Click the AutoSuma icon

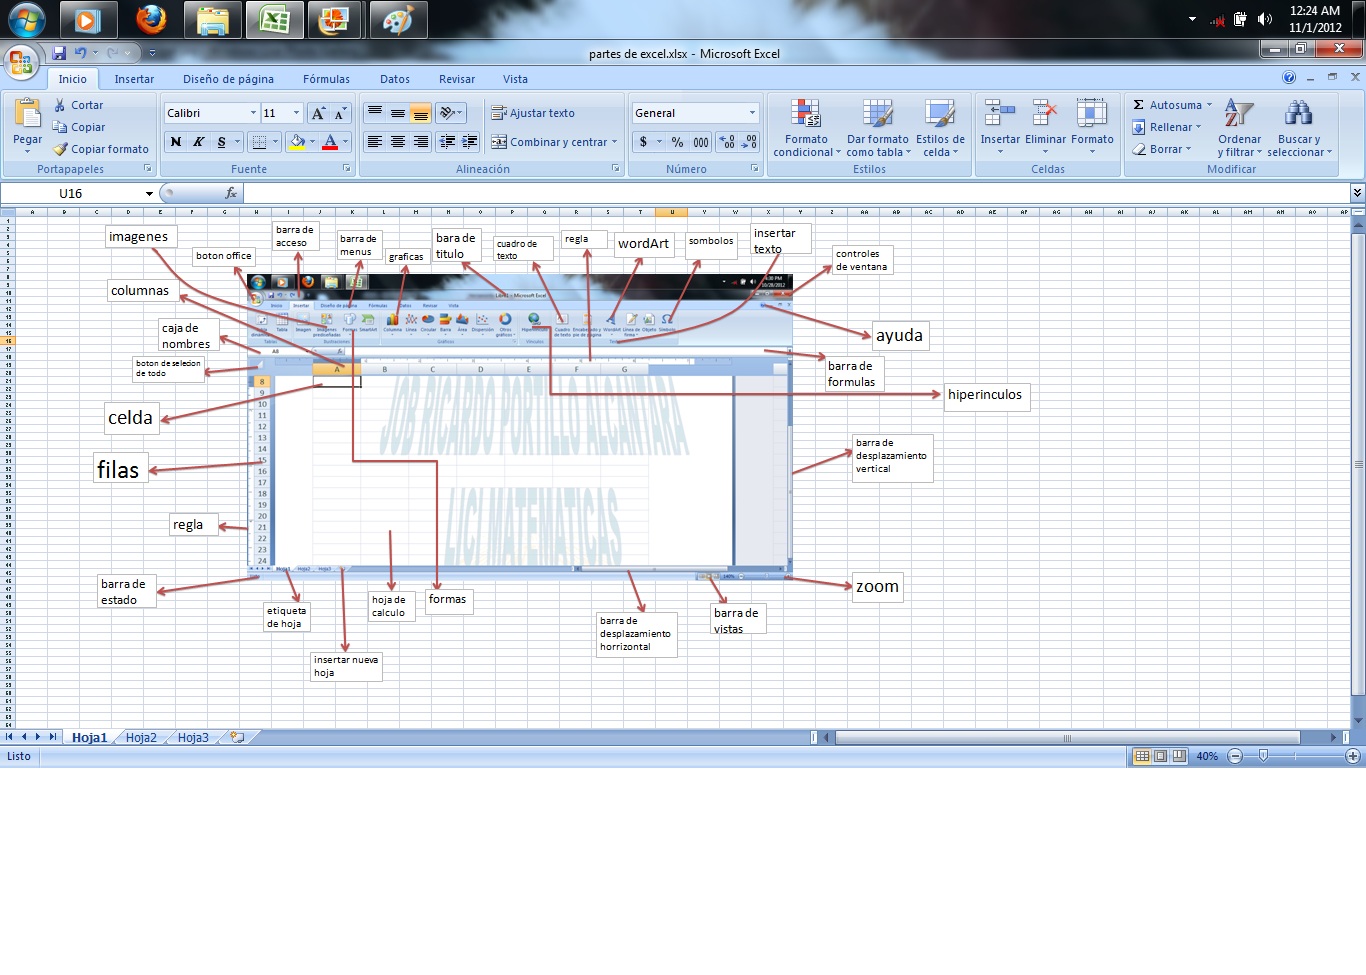pos(1138,104)
